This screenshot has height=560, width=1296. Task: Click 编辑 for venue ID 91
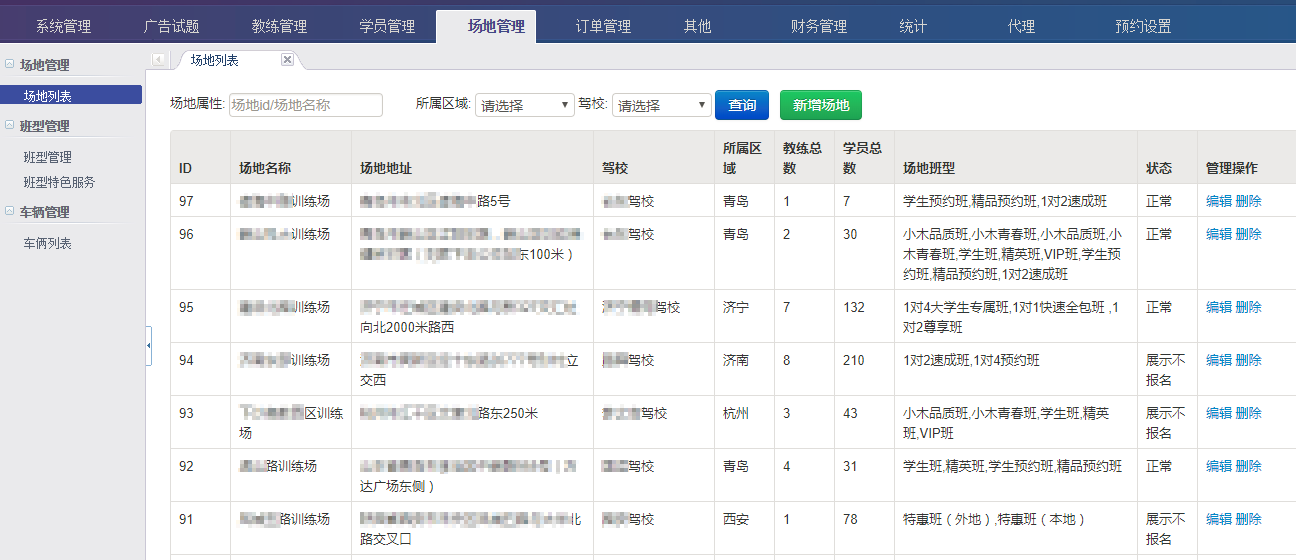[x=1219, y=519]
